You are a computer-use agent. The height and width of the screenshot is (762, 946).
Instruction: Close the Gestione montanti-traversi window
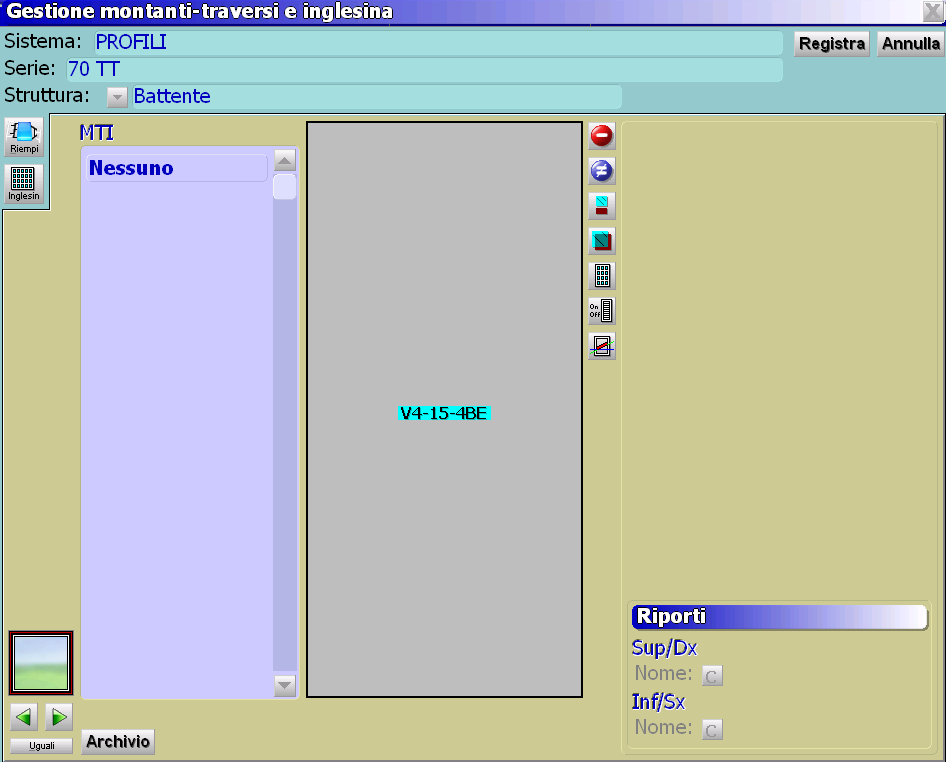(x=933, y=11)
